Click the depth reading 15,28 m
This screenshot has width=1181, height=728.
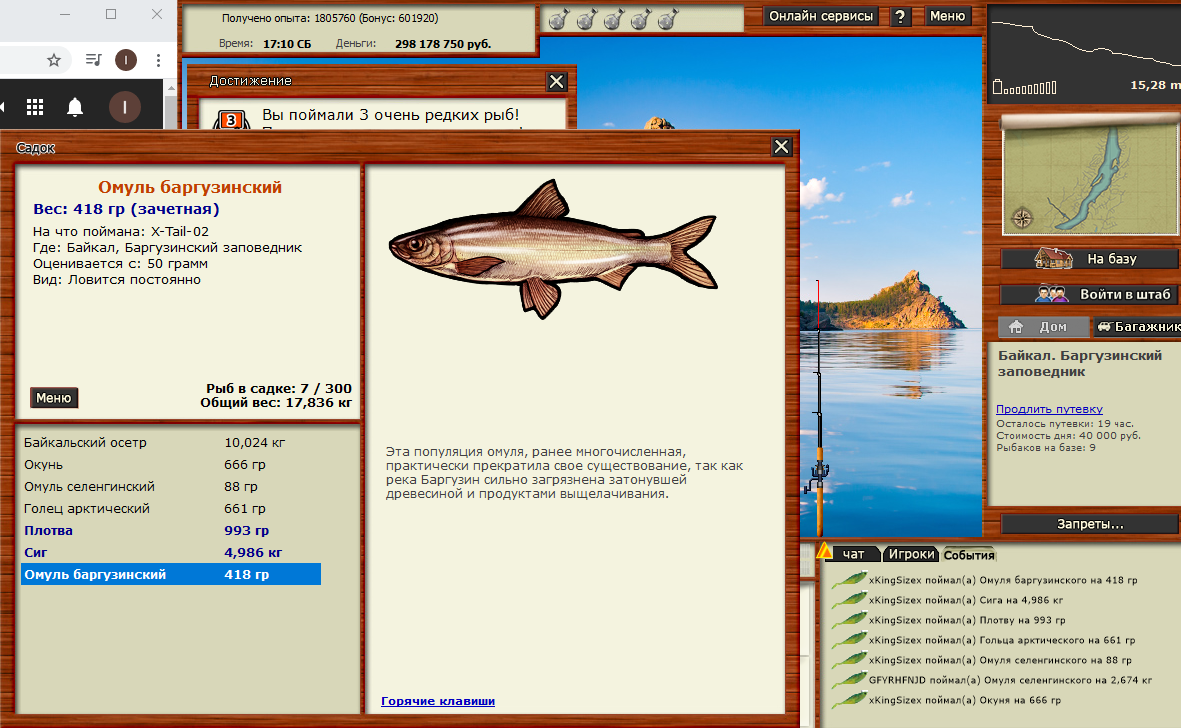click(1155, 85)
